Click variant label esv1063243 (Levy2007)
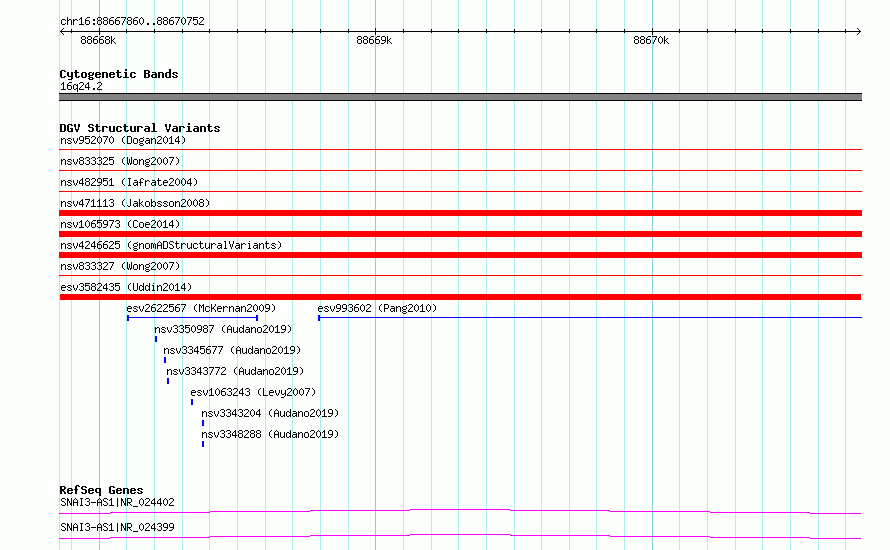Image resolution: width=890 pixels, height=550 pixels. 253,392
